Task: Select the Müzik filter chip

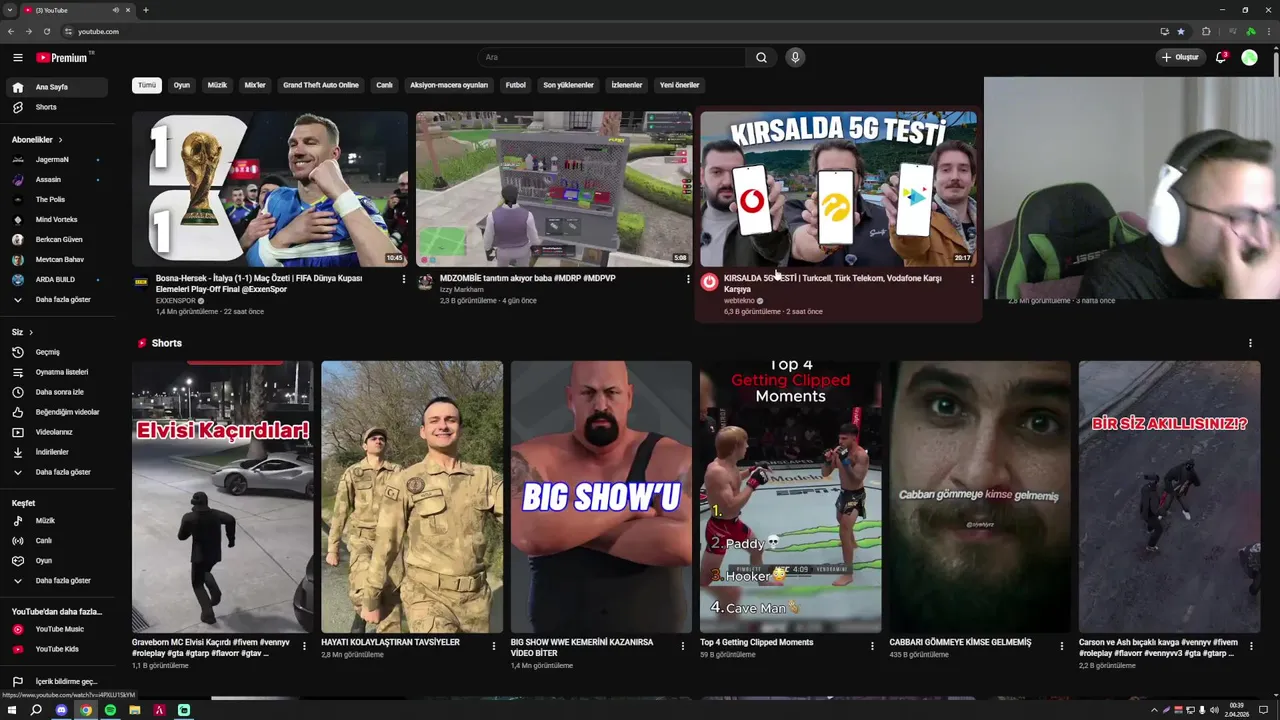Action: (217, 85)
